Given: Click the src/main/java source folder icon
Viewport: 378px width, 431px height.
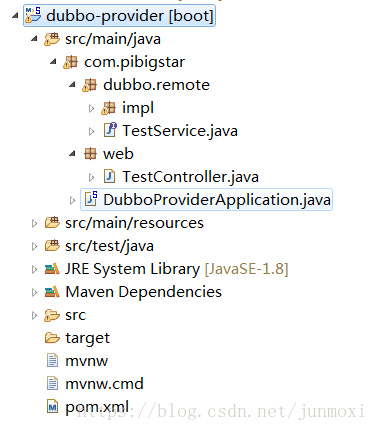Looking at the screenshot, I should tap(52, 39).
